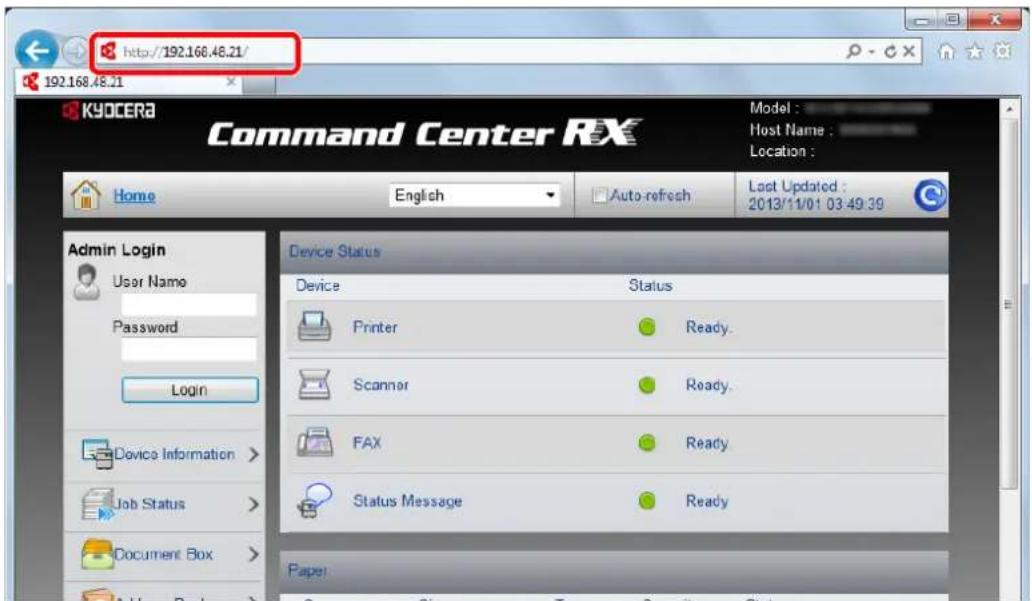Click the Device Information icon
Viewport: 1032px width, 601px height.
point(97,454)
